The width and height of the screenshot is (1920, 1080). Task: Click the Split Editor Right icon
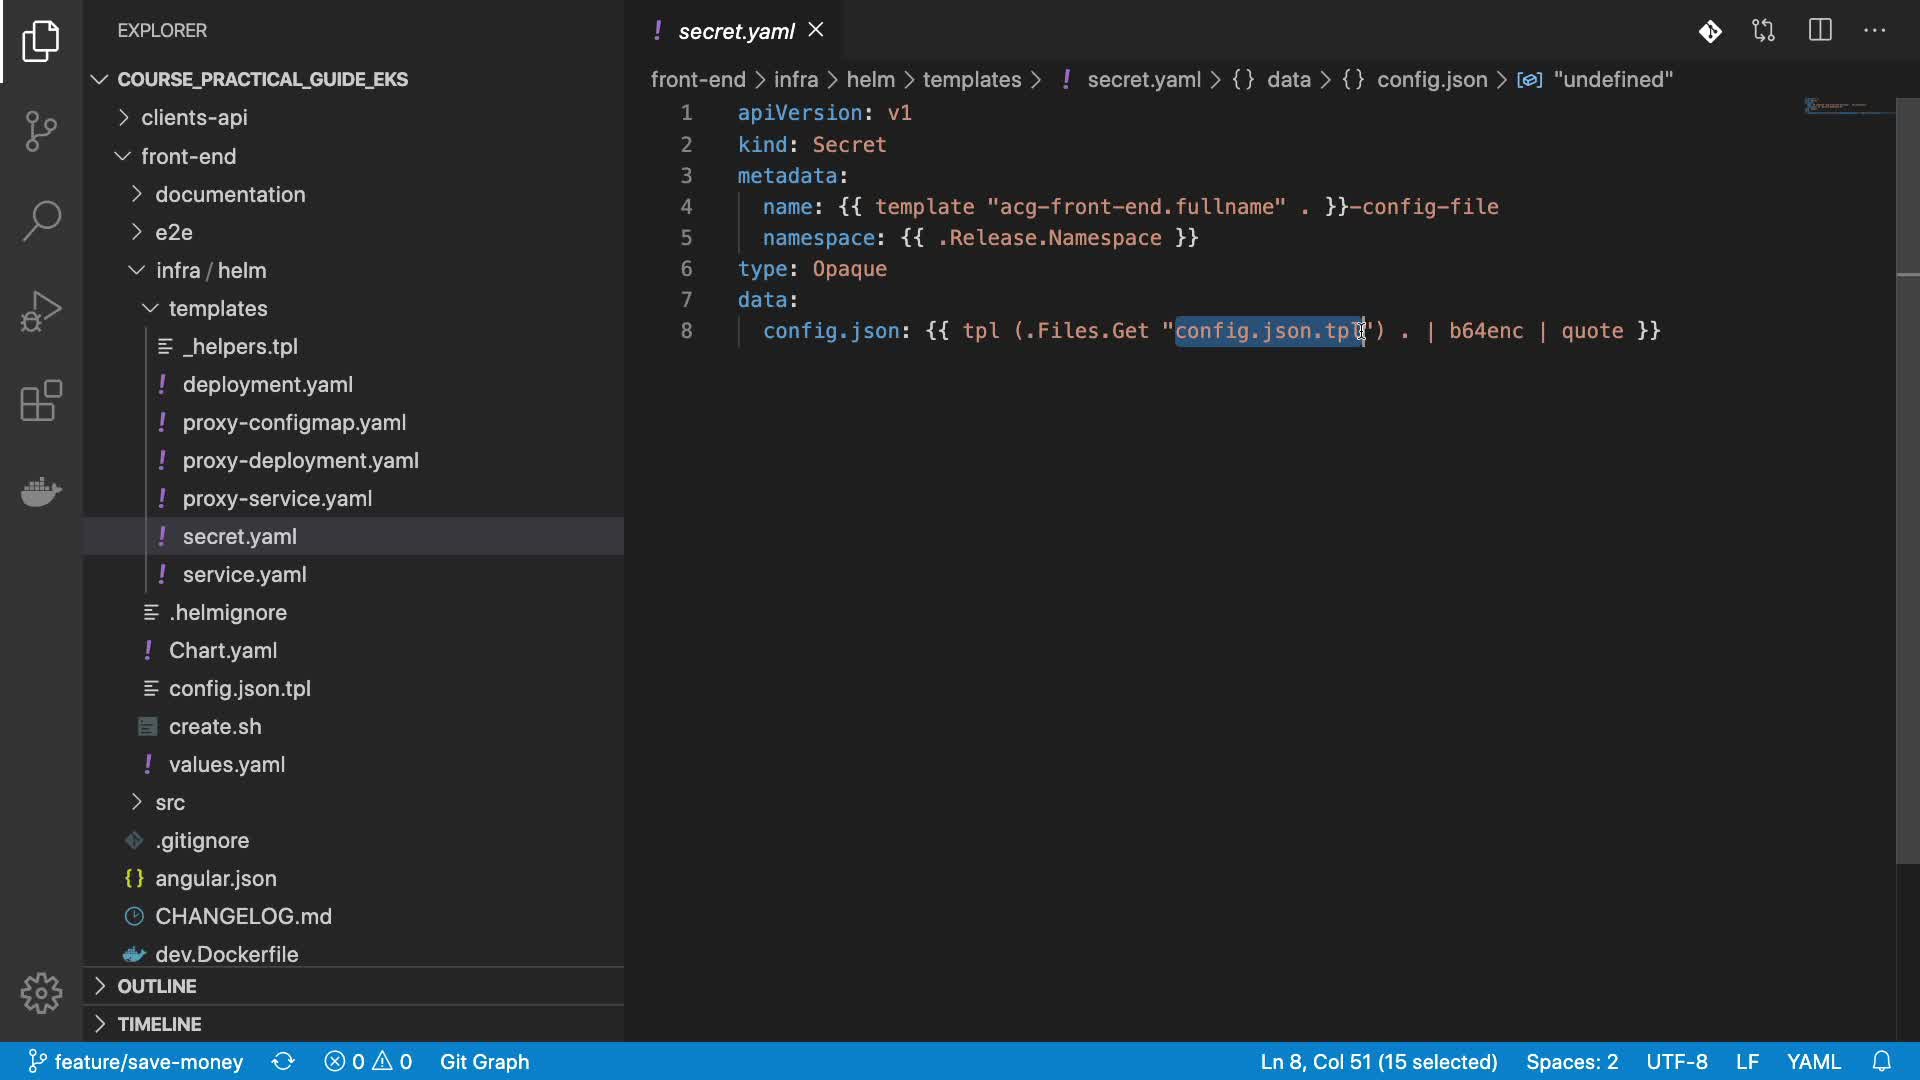click(x=1820, y=31)
